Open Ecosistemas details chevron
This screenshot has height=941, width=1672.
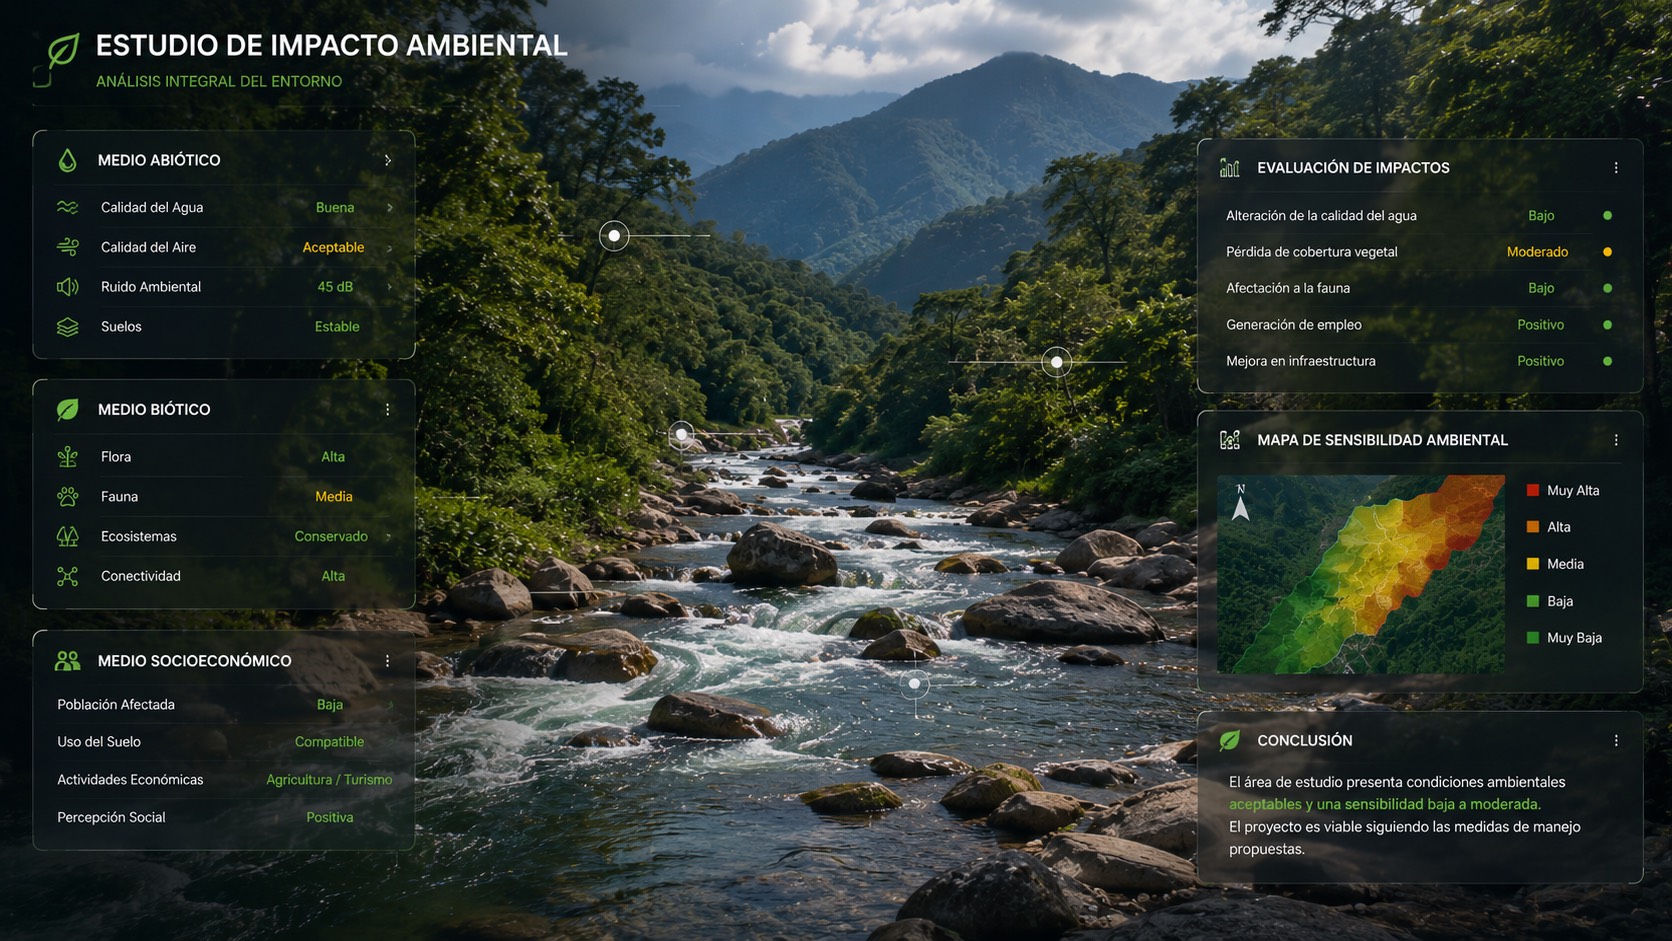[389, 537]
